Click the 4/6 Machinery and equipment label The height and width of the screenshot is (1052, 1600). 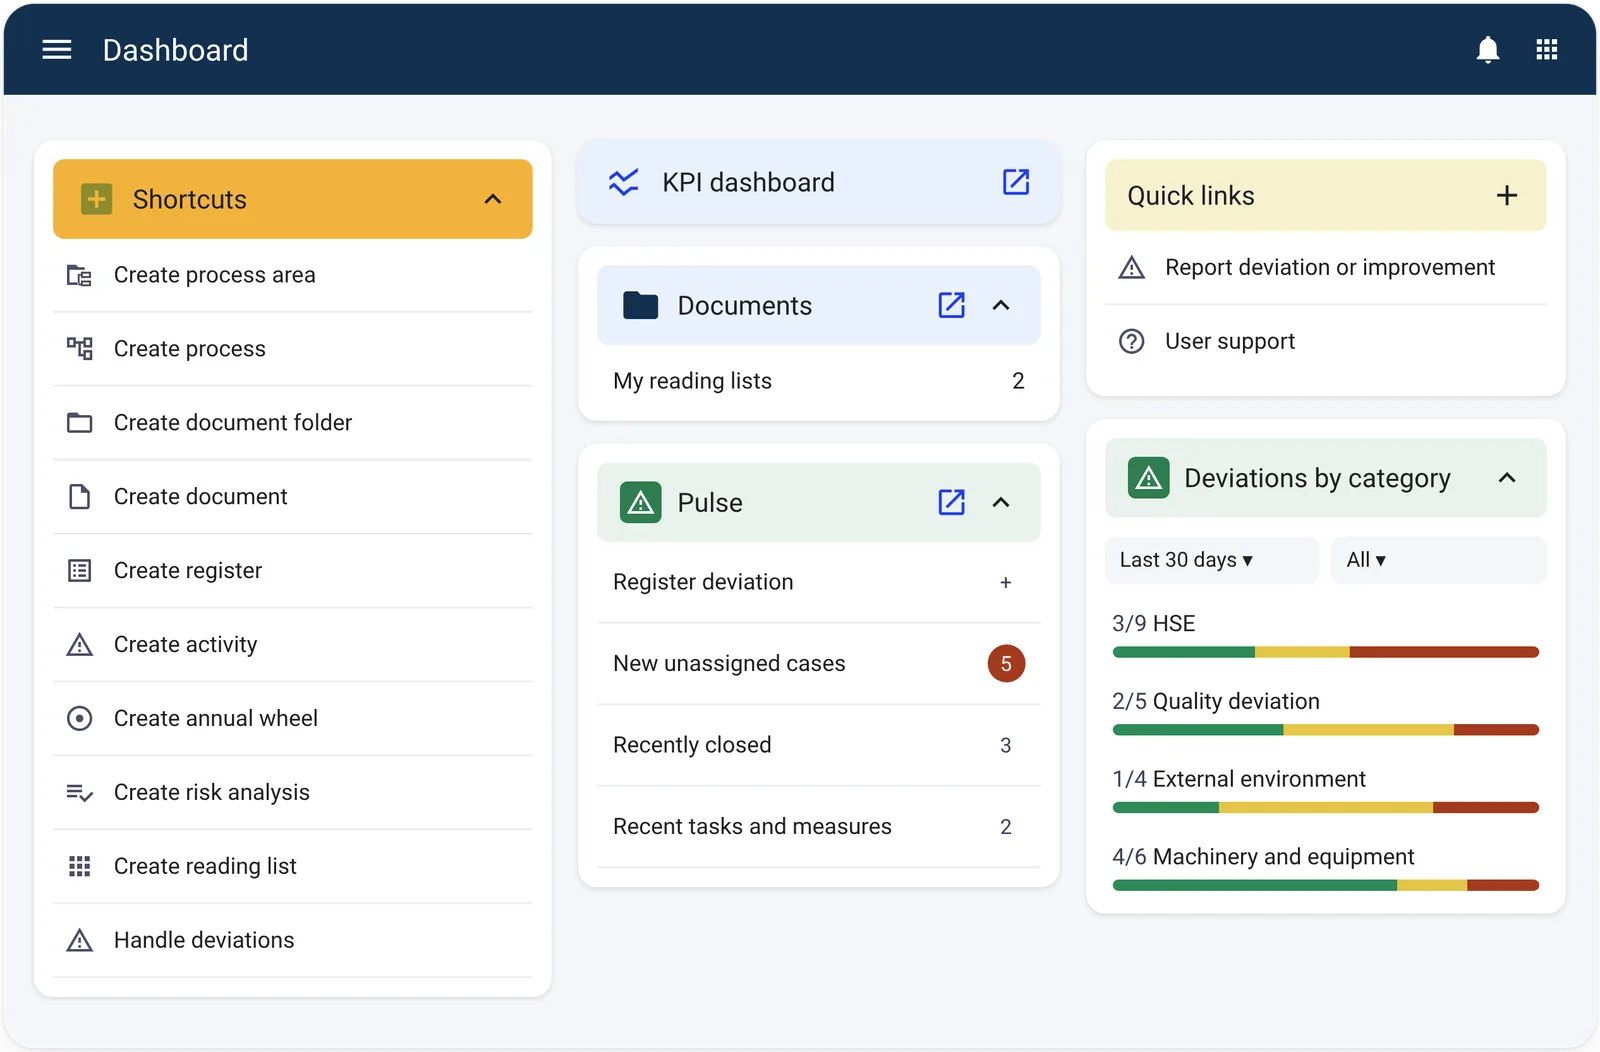coord(1263,858)
